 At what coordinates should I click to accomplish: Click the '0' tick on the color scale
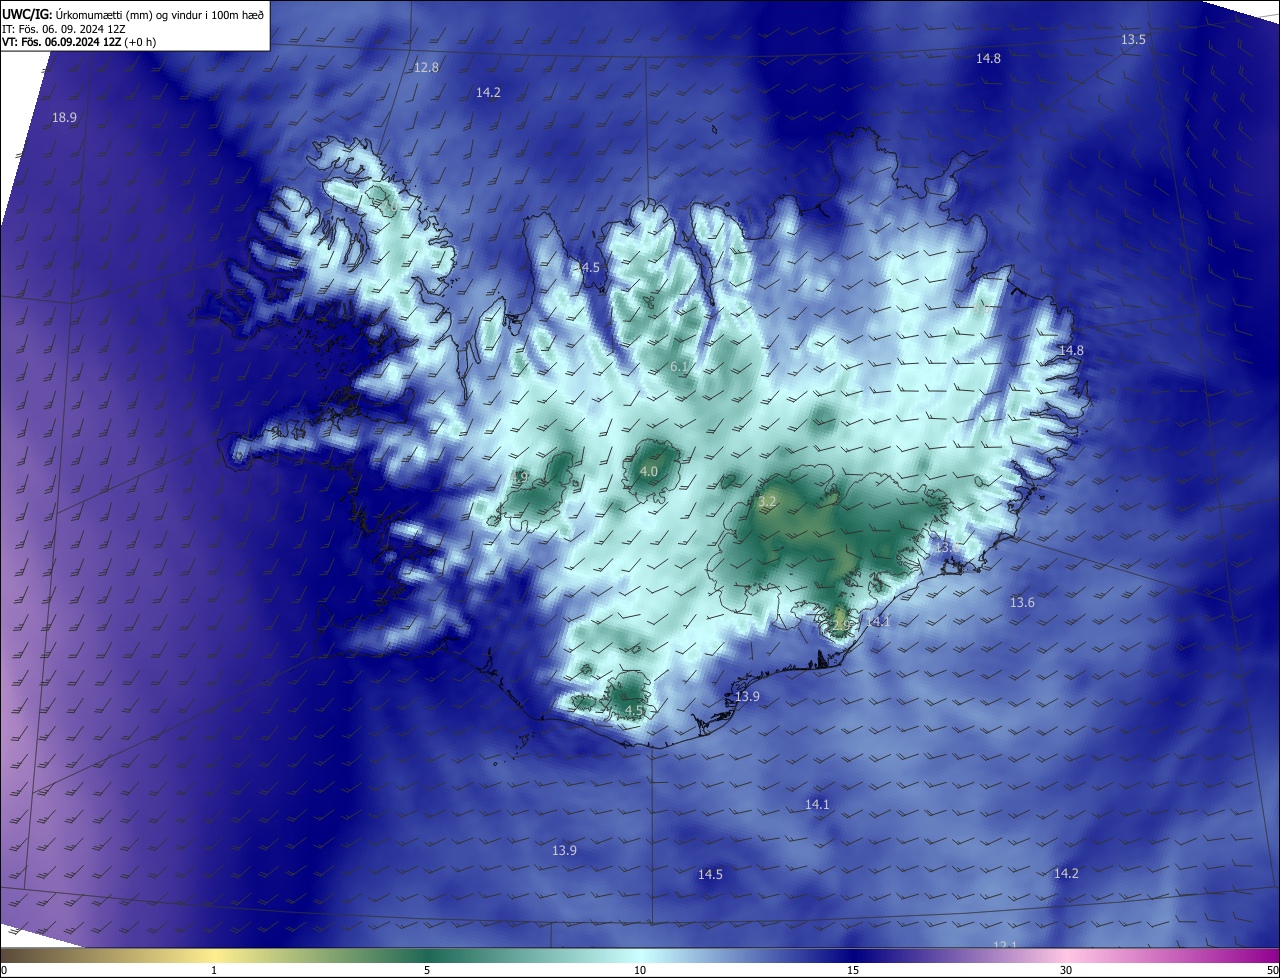[x=4, y=970]
